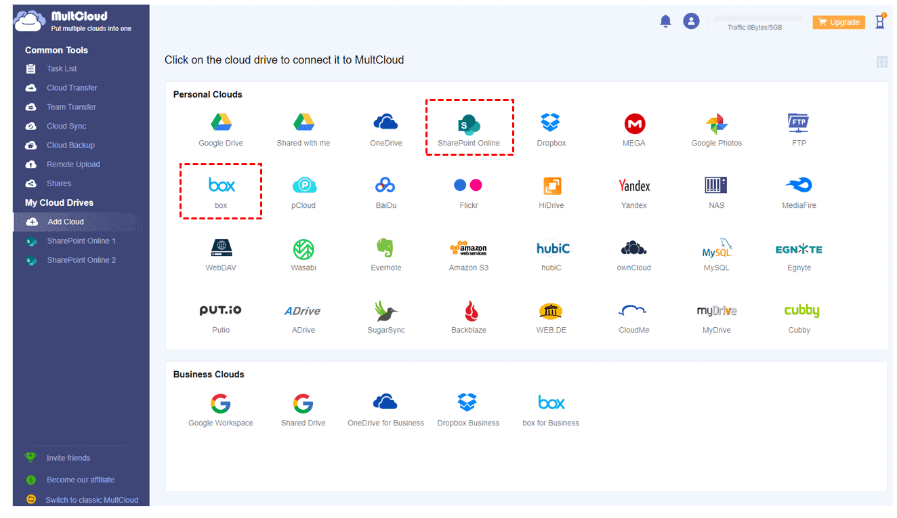The height and width of the screenshot is (518, 897).
Task: Connect Google Workspace business cloud
Action: 220,404
